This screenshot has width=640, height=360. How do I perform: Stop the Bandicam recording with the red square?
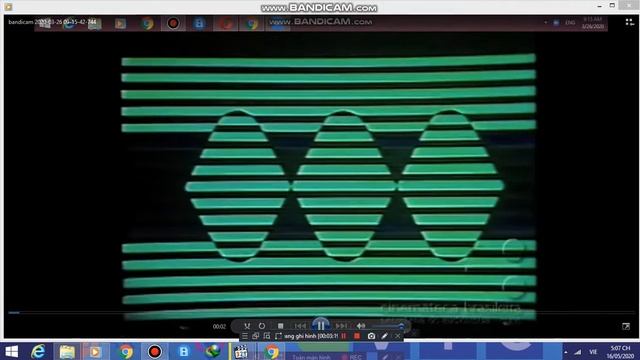coord(357,336)
